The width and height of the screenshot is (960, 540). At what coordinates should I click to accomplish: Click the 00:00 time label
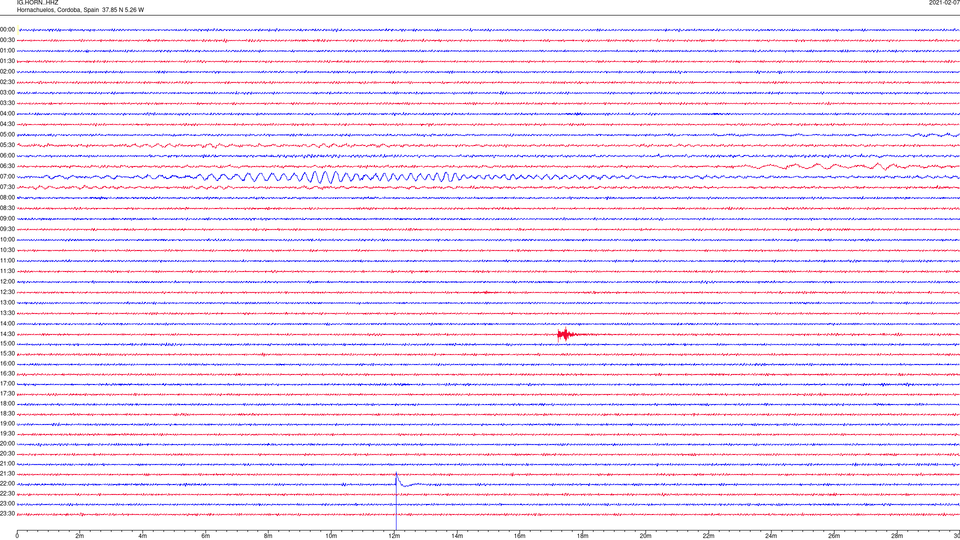coord(7,29)
